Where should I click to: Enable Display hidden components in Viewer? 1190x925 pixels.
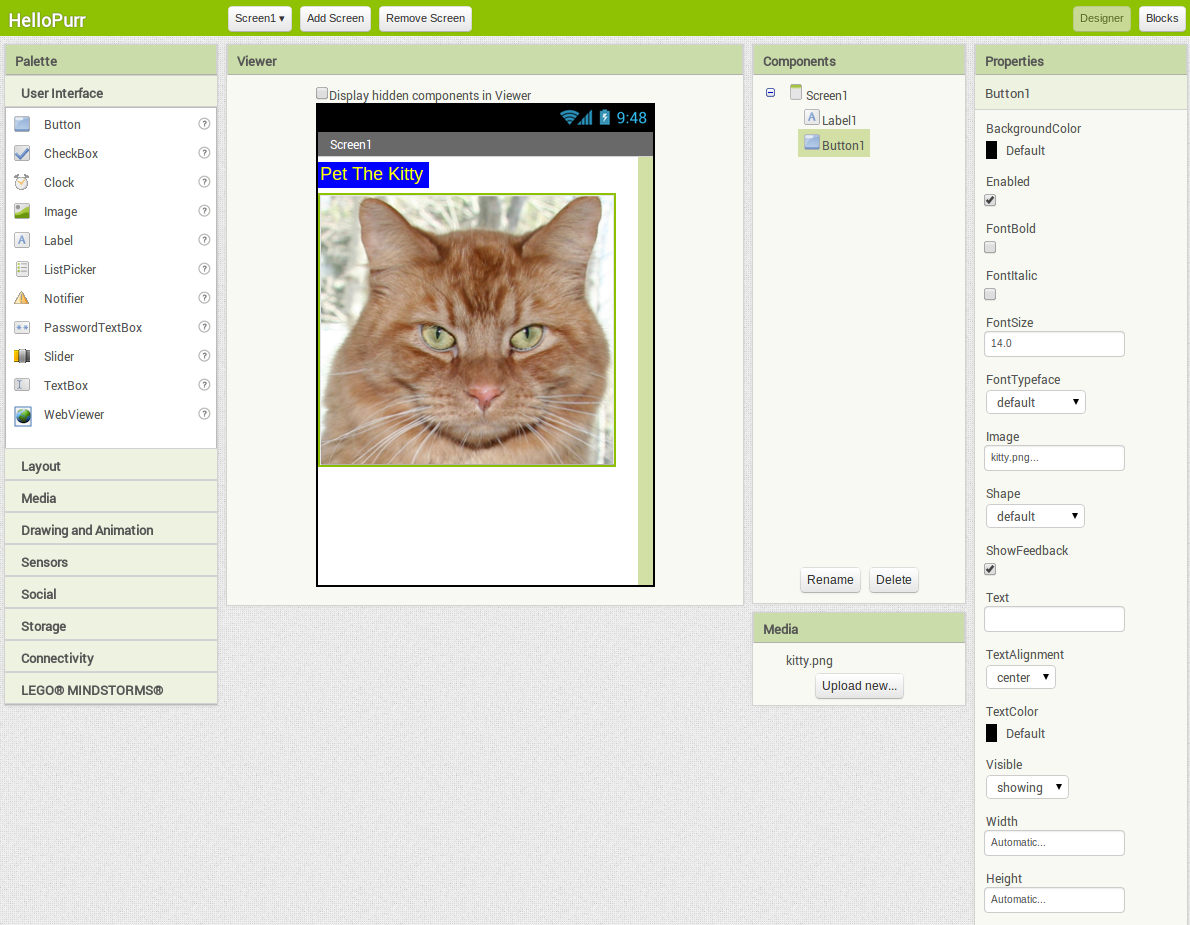click(322, 94)
